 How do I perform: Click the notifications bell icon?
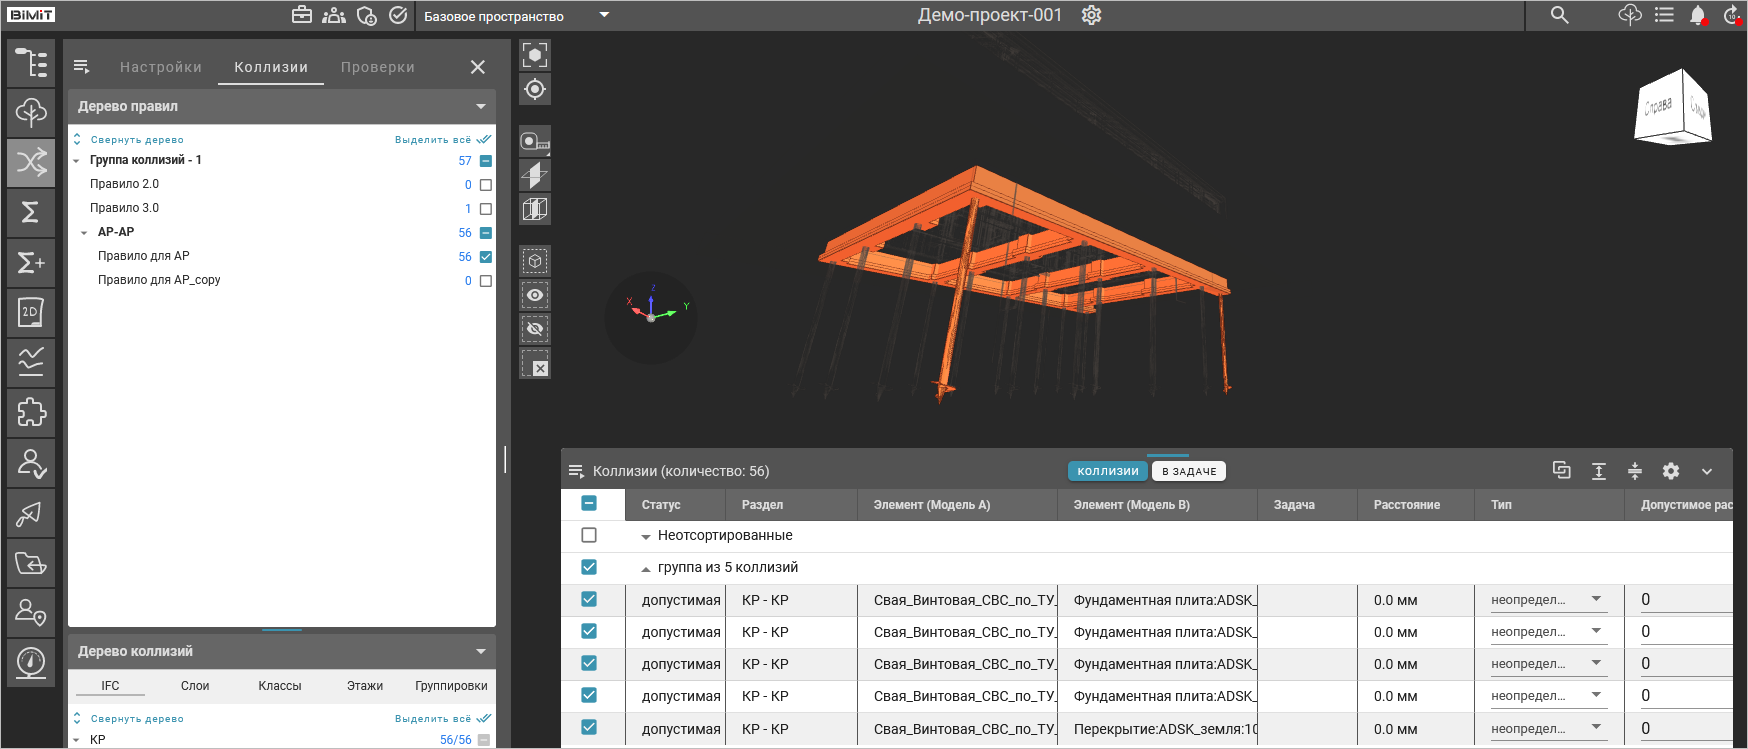click(x=1697, y=15)
